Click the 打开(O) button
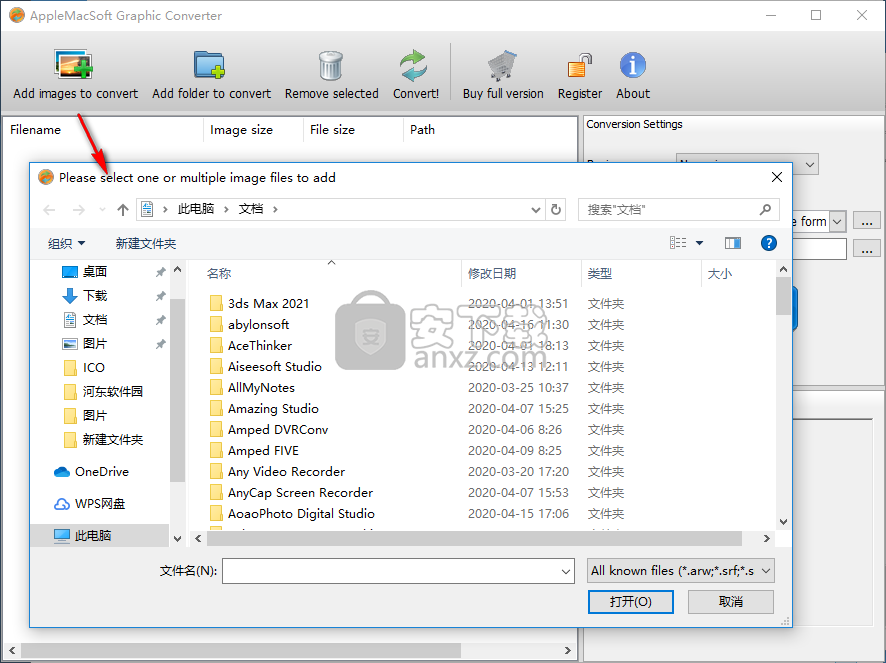 tap(631, 602)
